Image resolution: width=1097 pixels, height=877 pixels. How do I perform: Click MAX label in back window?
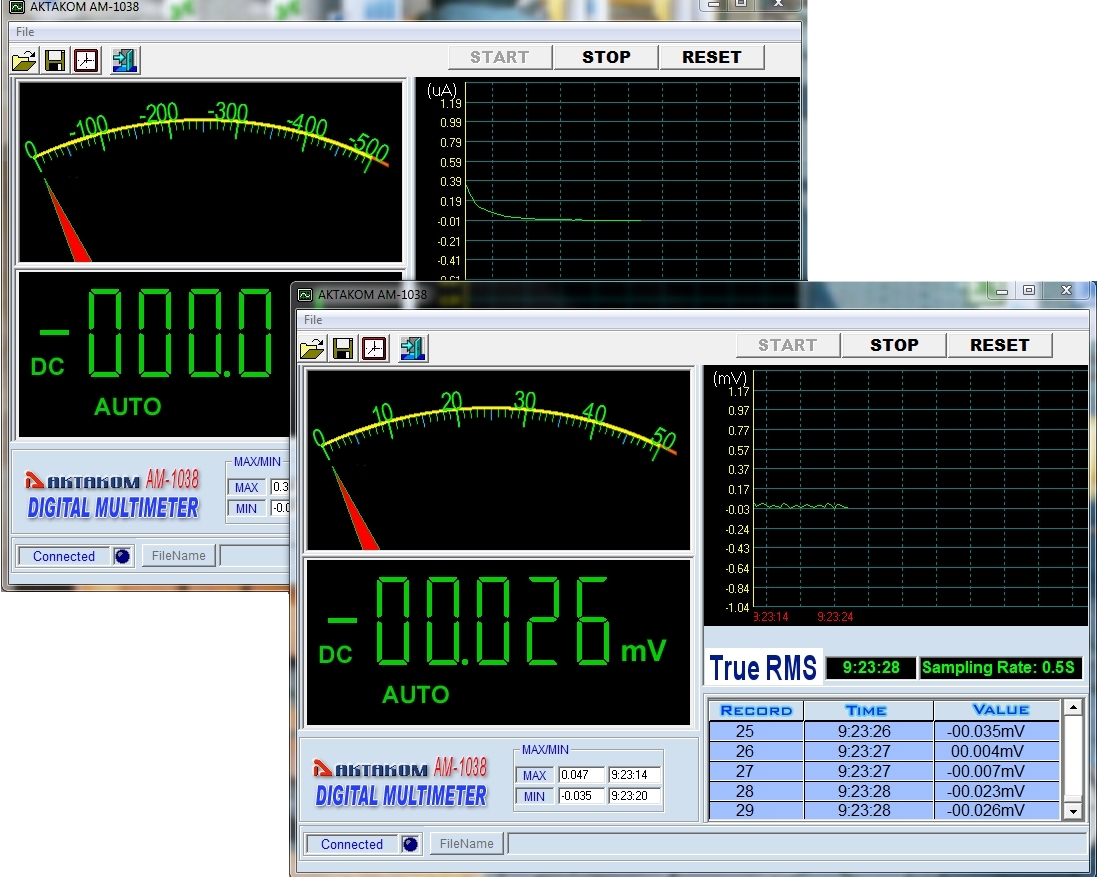(x=246, y=487)
